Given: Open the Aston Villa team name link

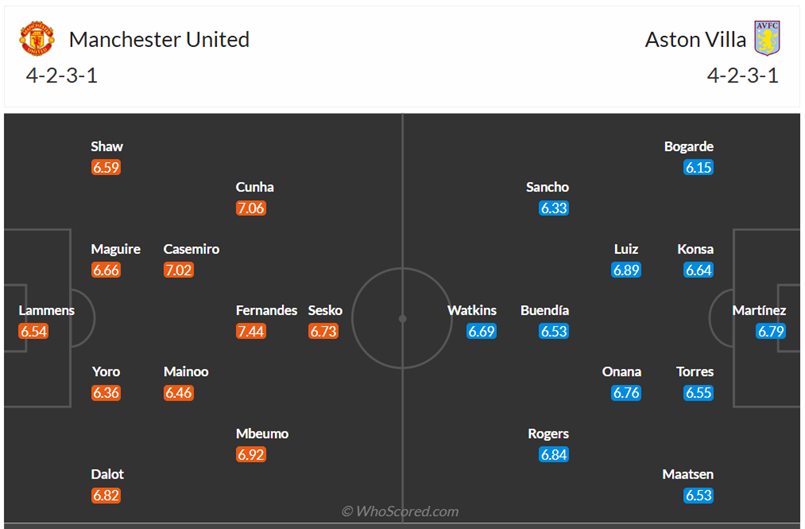Looking at the screenshot, I should [695, 40].
